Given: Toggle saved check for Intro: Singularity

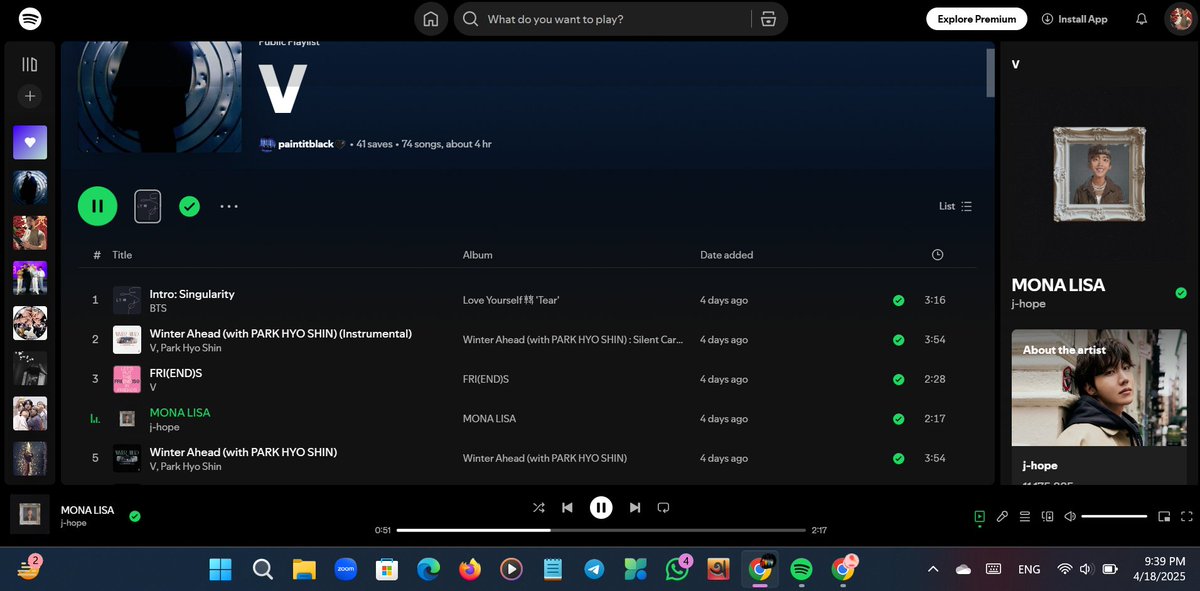Looking at the screenshot, I should [x=898, y=300].
